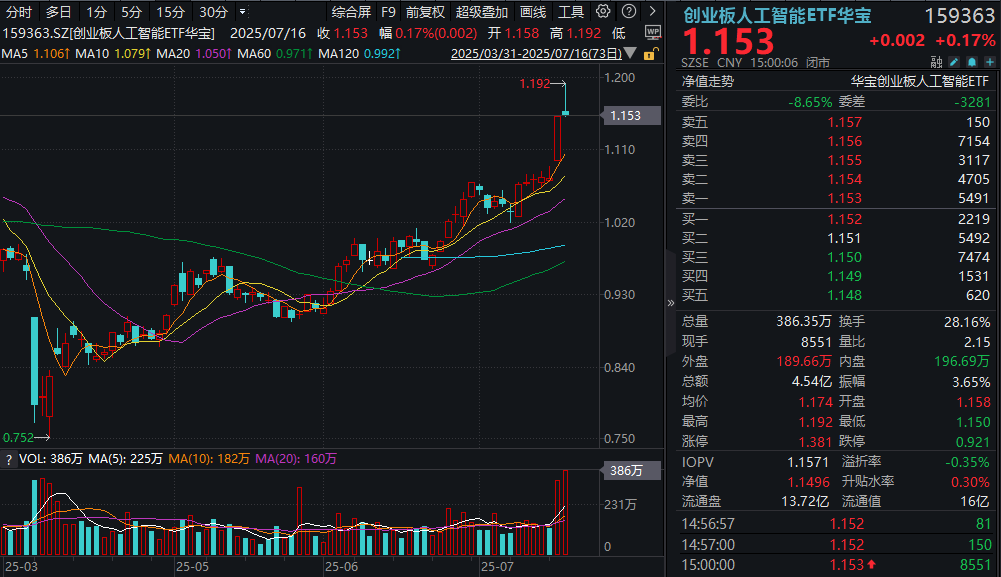
Task: Set a price alert with bell icon
Action: pyautogui.click(x=972, y=62)
